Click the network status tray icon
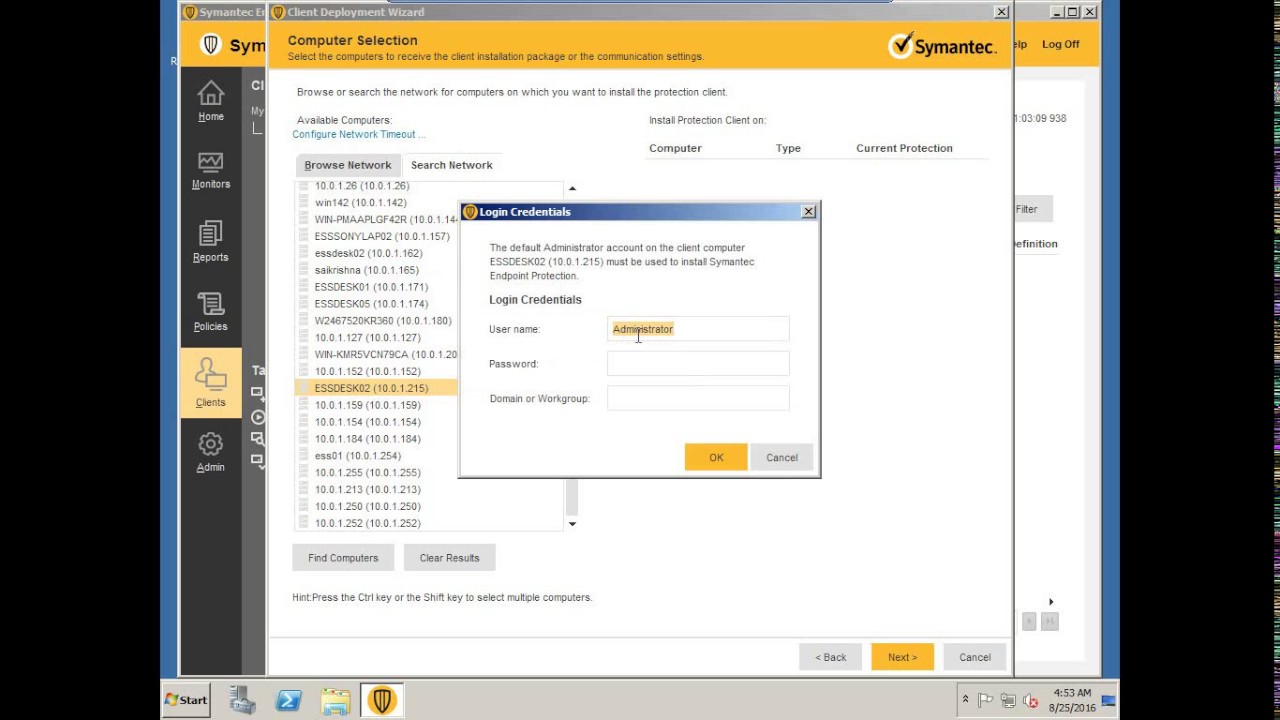The width and height of the screenshot is (1280, 720). pyautogui.click(x=1008, y=700)
